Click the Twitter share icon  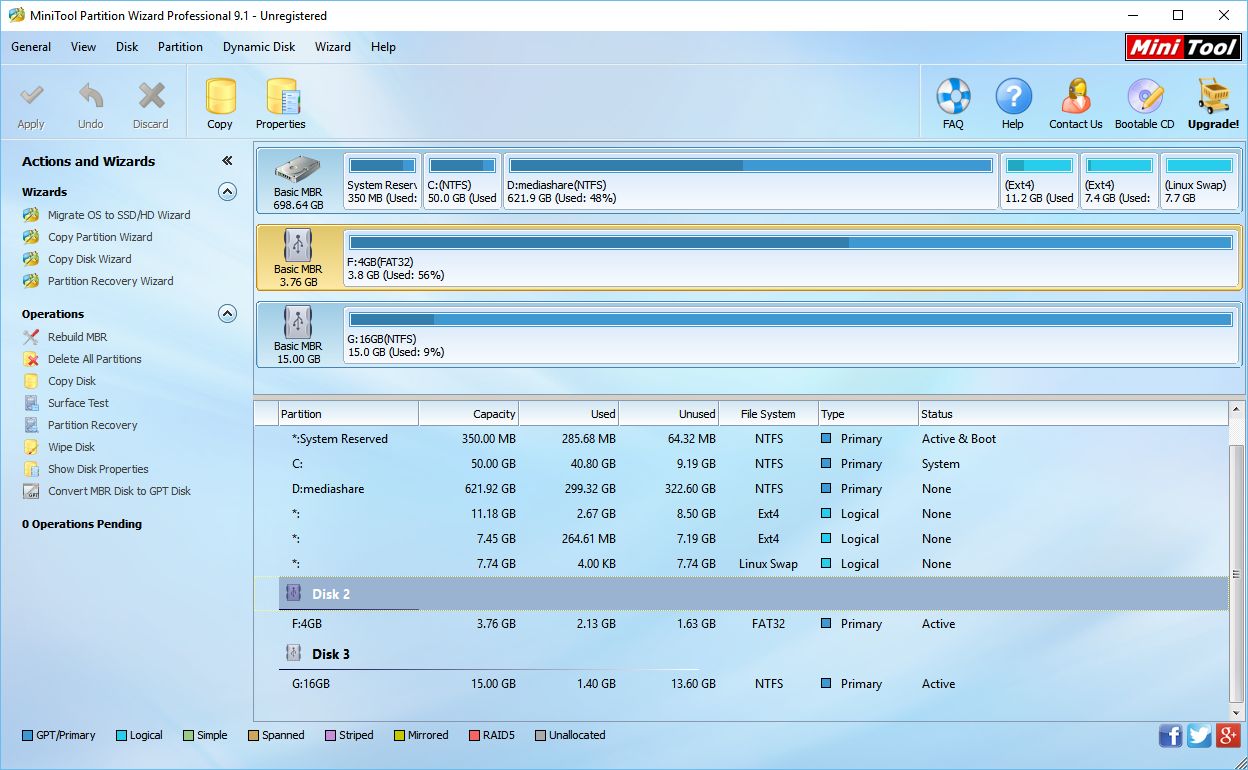point(1200,736)
